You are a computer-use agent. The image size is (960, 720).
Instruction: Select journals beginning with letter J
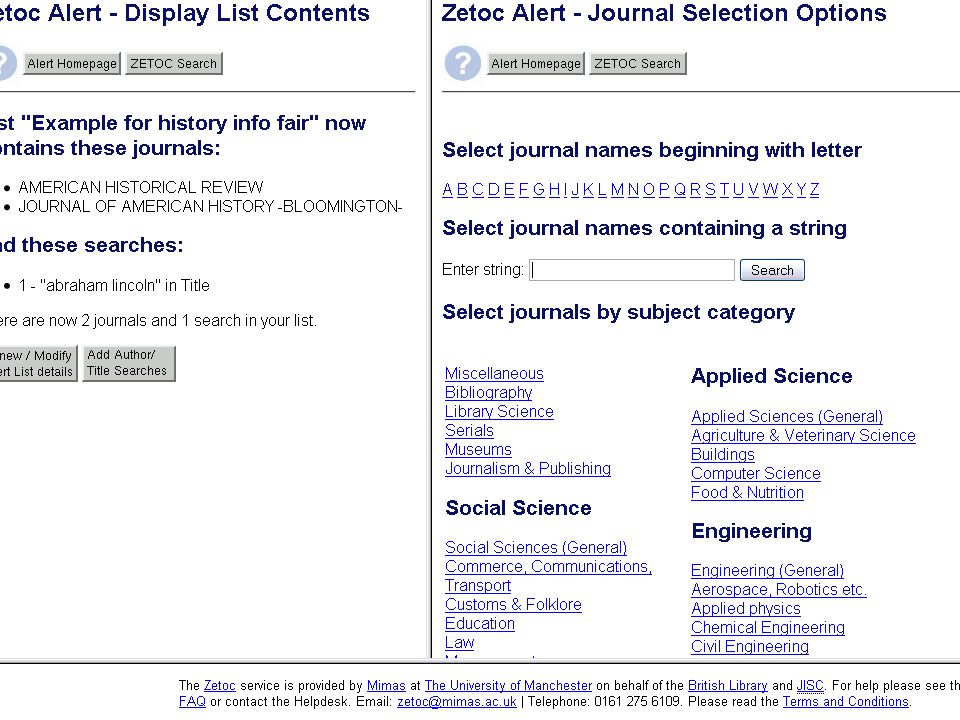(574, 190)
